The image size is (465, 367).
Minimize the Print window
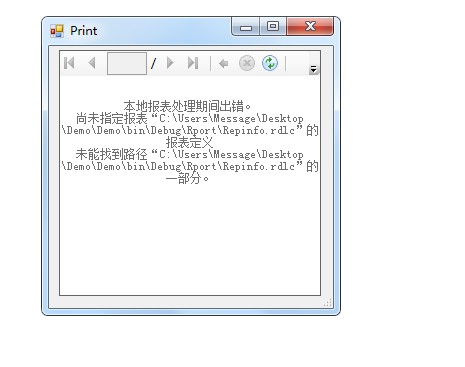click(x=246, y=27)
